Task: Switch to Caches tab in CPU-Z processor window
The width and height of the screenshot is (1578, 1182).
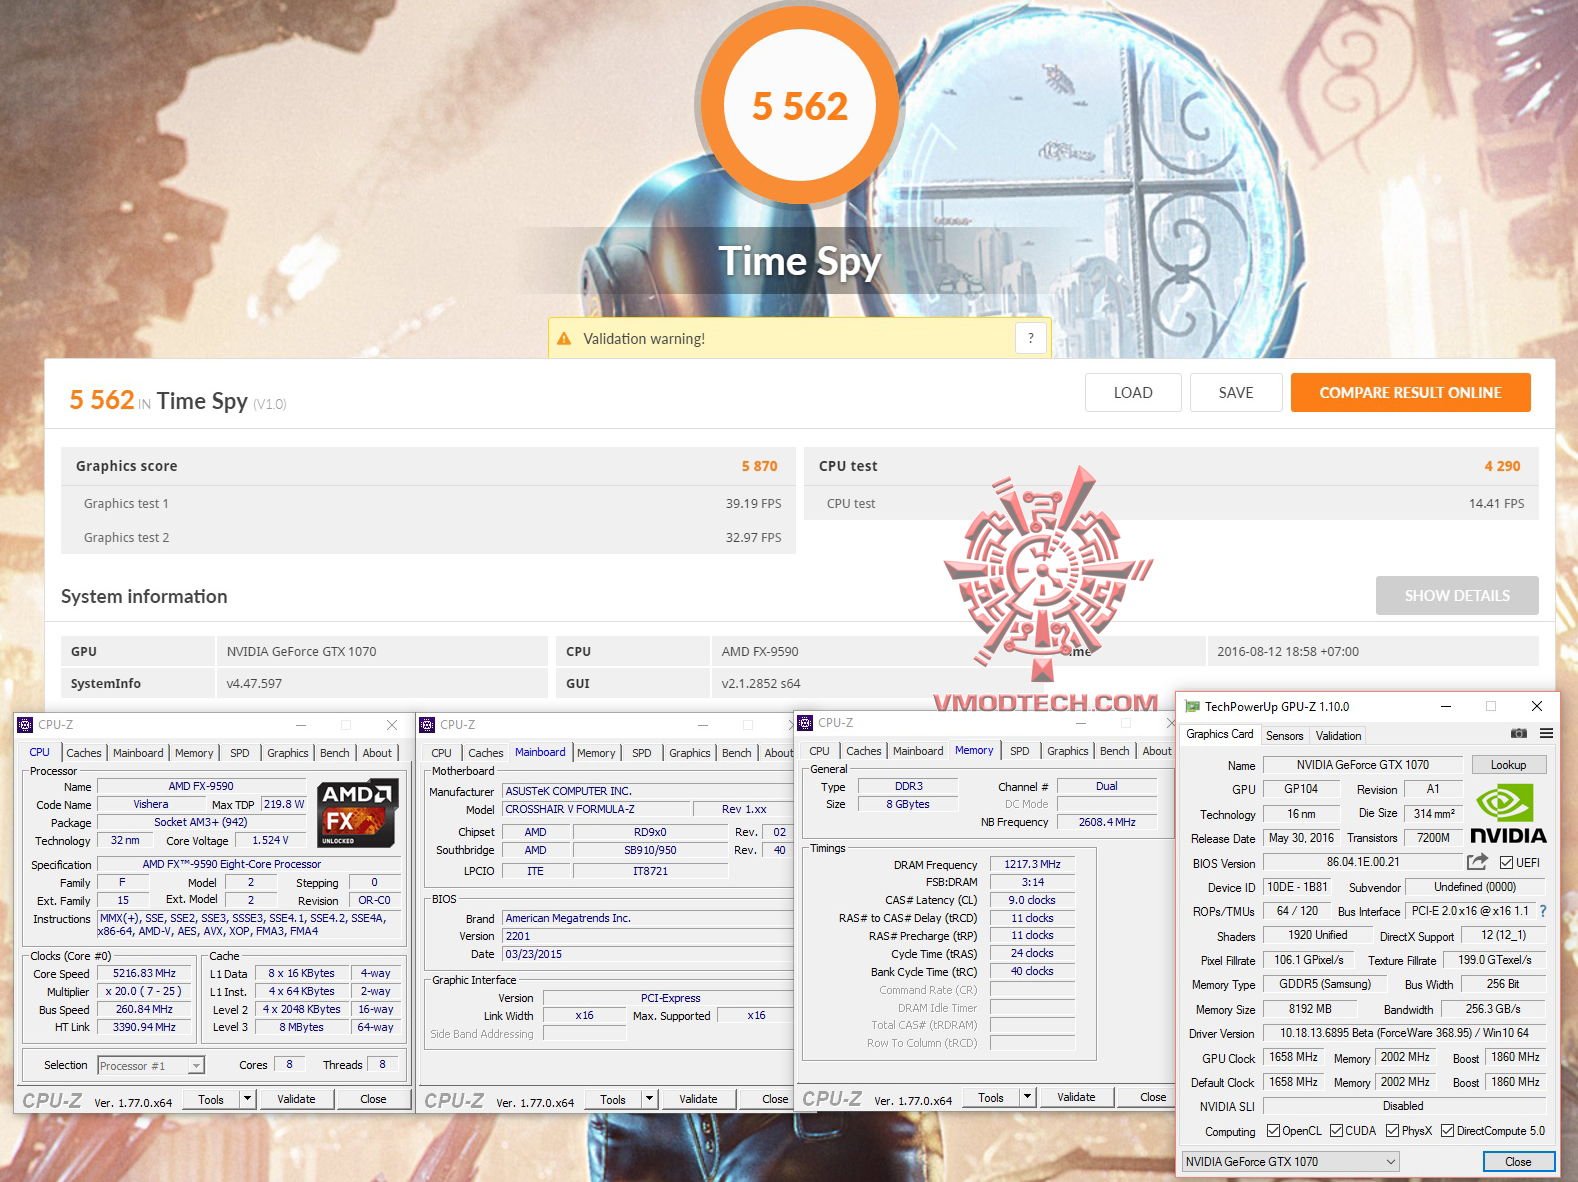Action: (x=84, y=753)
